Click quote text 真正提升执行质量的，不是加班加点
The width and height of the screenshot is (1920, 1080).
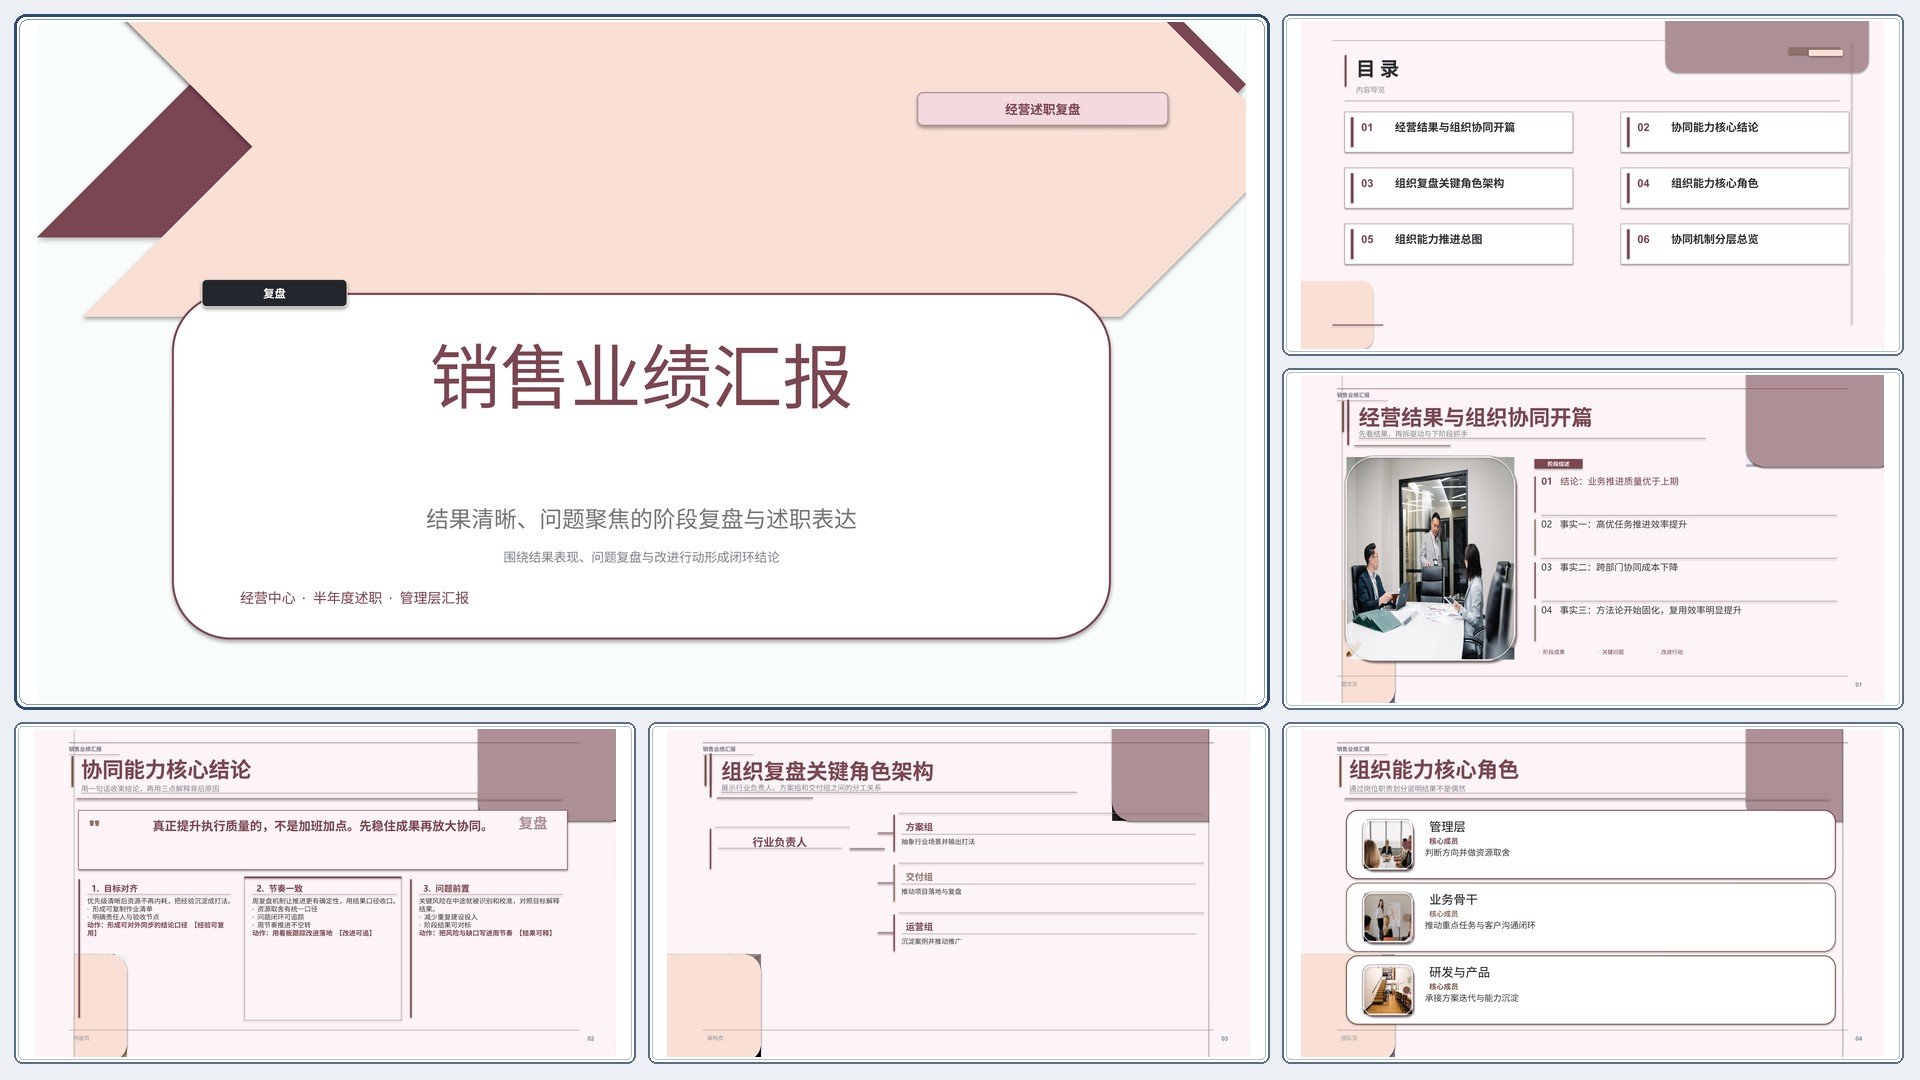(320, 826)
